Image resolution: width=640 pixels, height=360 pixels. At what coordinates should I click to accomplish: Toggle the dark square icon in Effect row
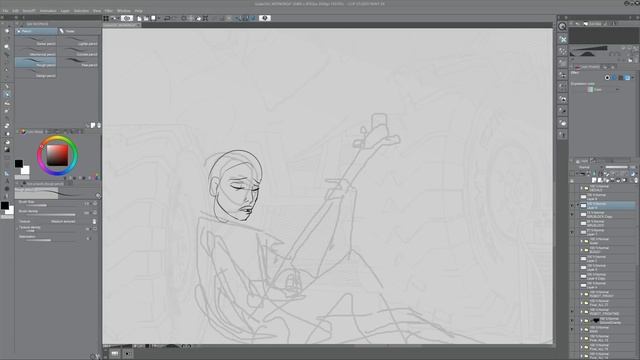pyautogui.click(x=621, y=78)
